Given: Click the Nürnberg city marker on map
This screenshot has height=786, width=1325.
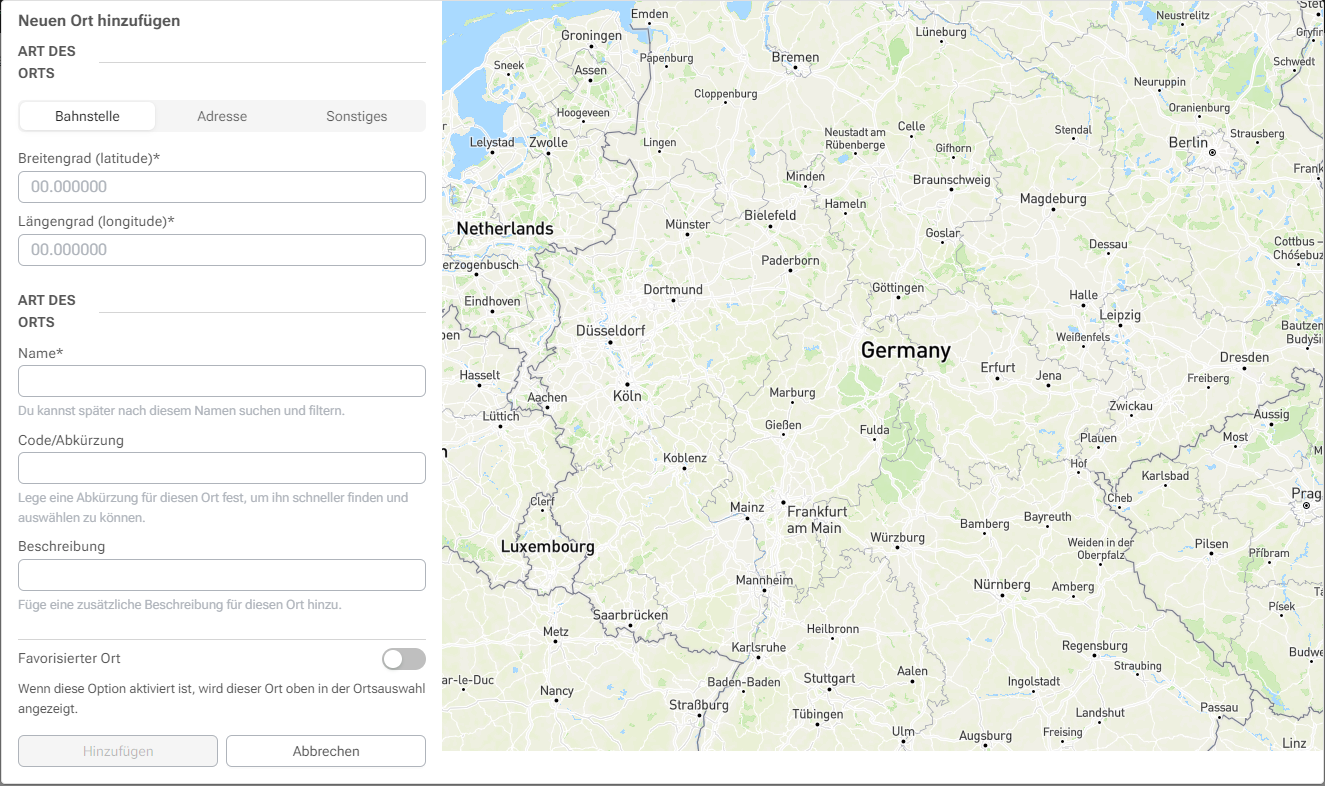Looking at the screenshot, I should pos(1002,595).
